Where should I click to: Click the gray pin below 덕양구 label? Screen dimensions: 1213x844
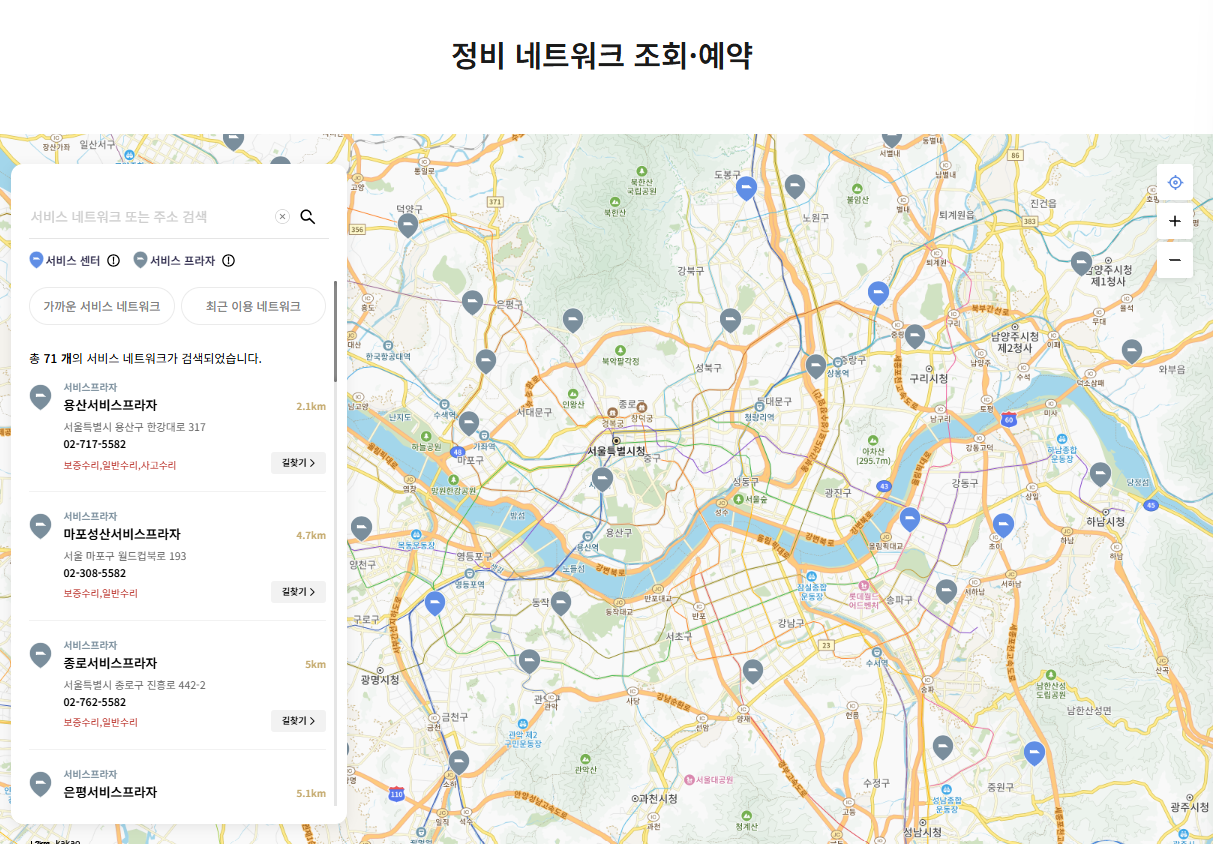[407, 225]
